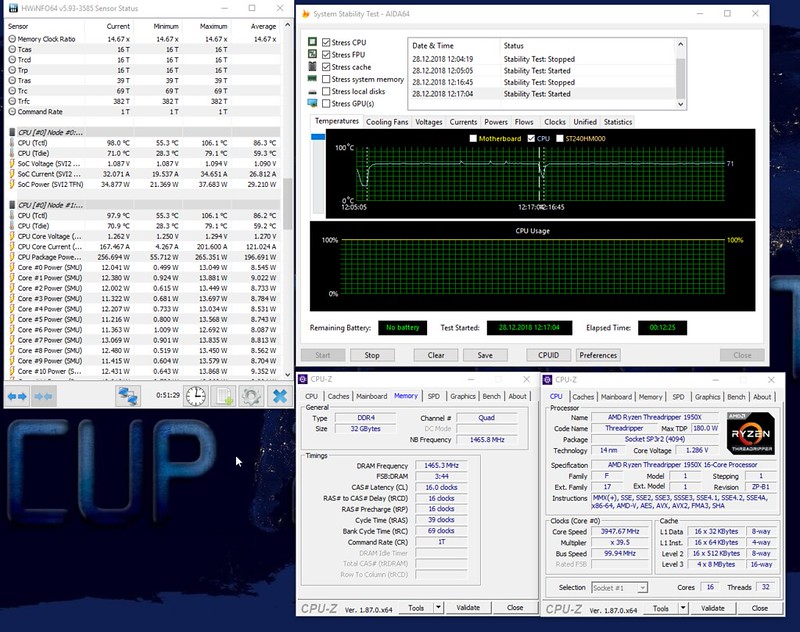The image size is (800, 632).
Task: Enable the Stress system memory checkbox
Action: point(327,79)
